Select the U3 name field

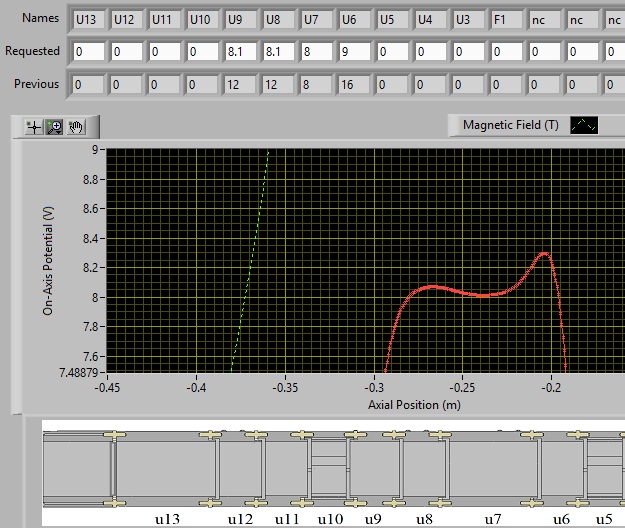[x=469, y=20]
